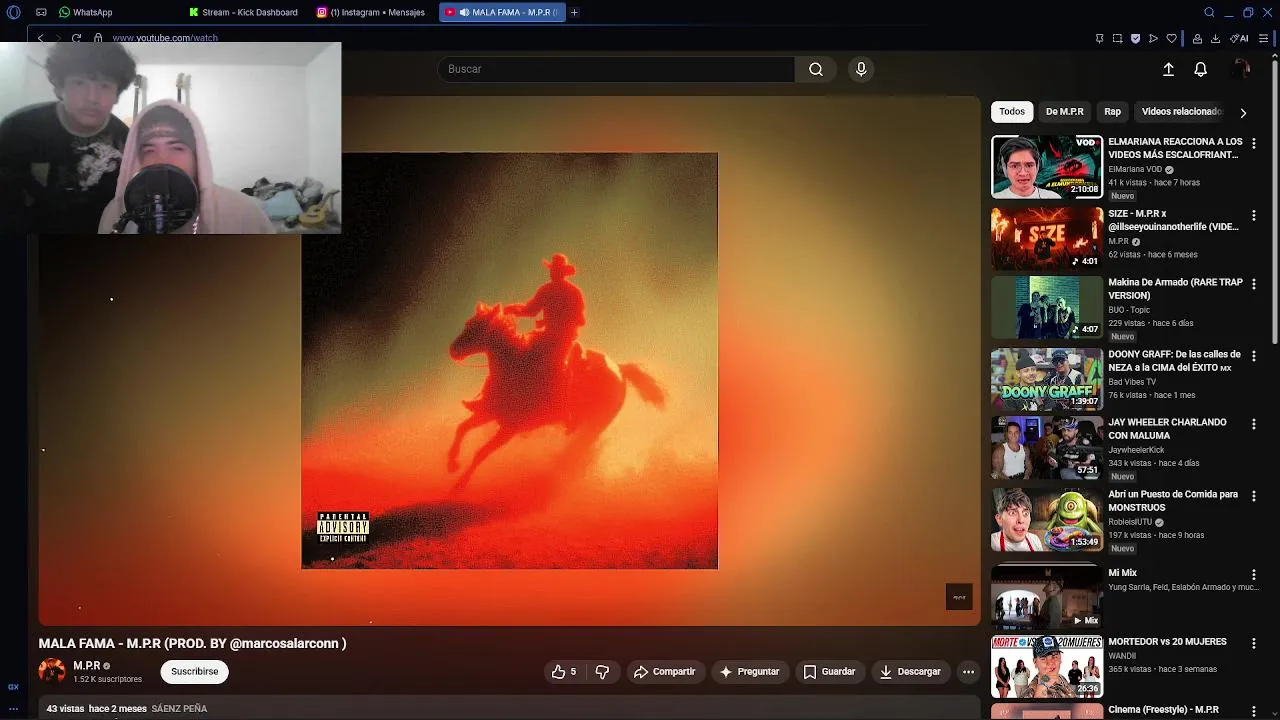Screen dimensions: 1280x720
Task: Select the Todos filter chip
Action: tap(1012, 112)
